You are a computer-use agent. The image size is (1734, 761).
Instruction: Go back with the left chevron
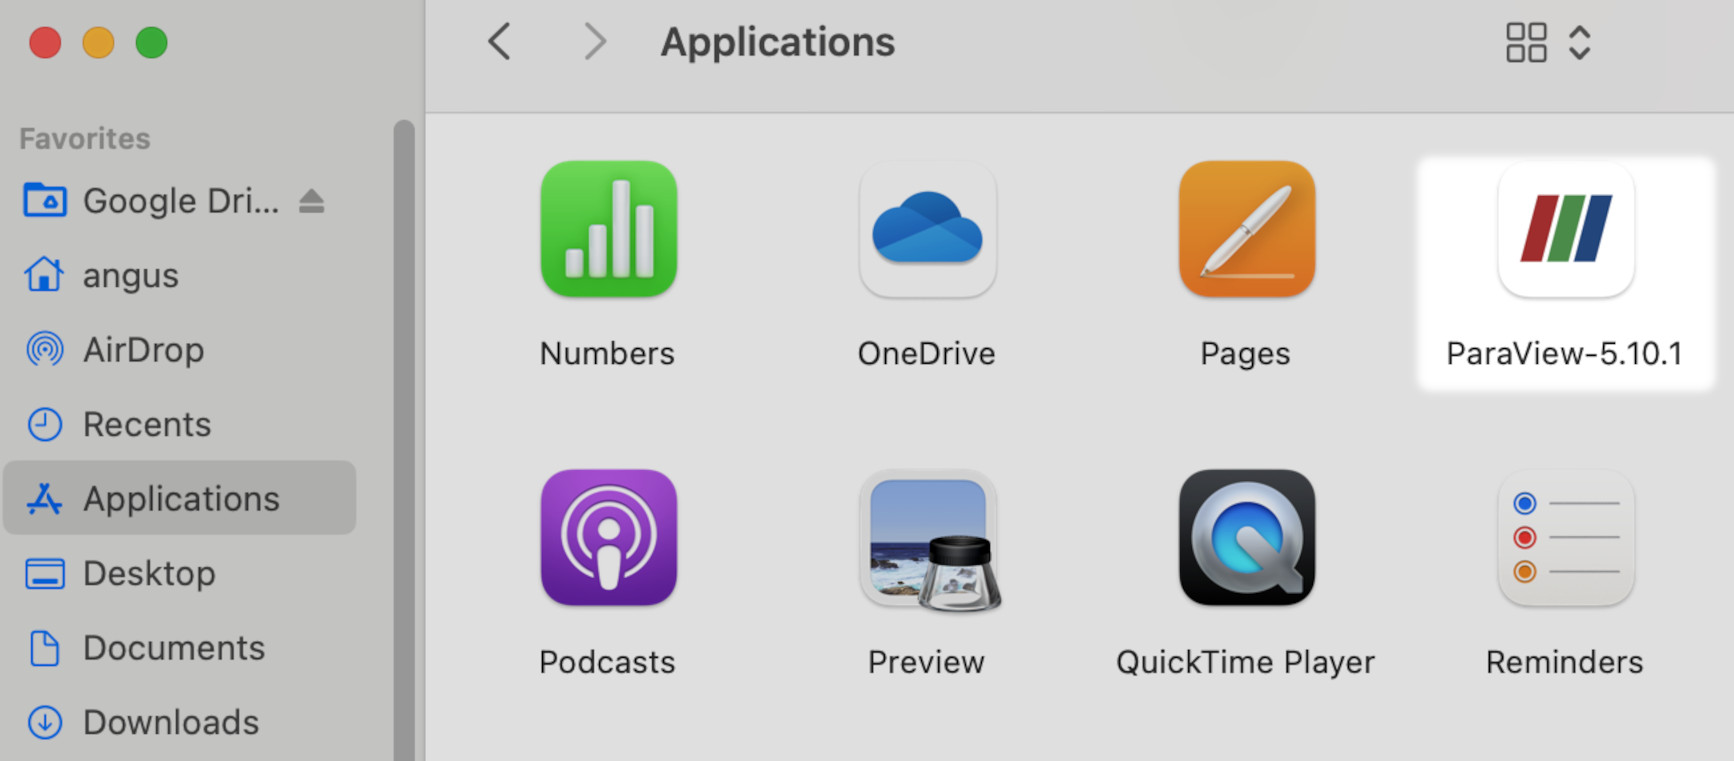coord(499,42)
